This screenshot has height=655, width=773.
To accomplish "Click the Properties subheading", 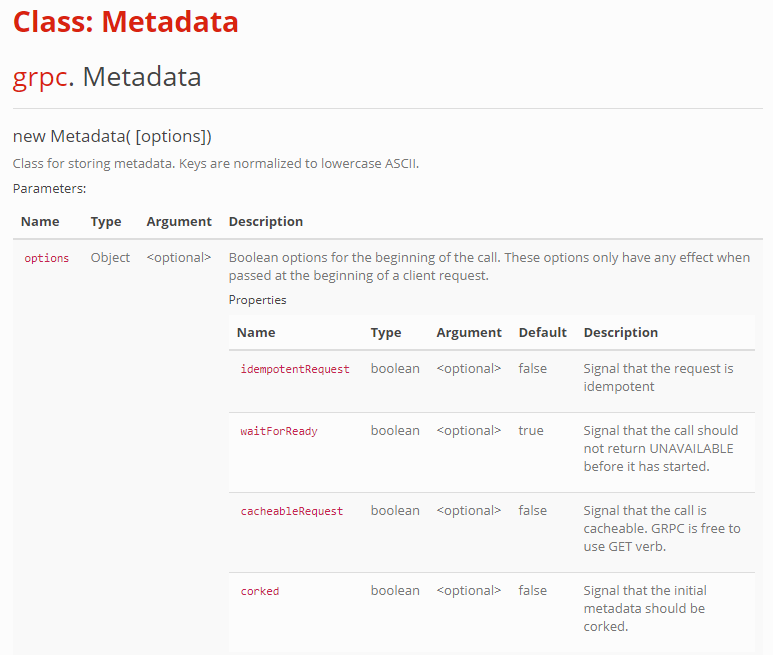I will (257, 300).
